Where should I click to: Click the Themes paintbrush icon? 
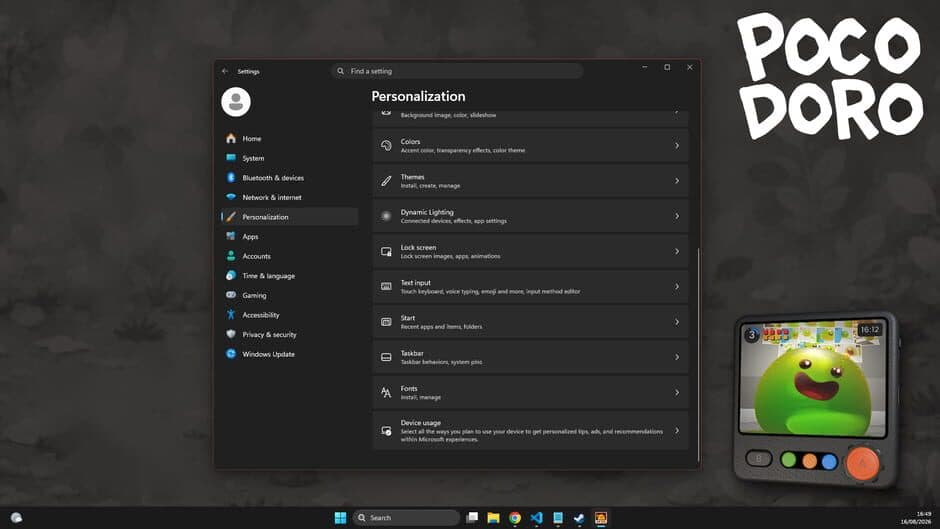pos(386,181)
